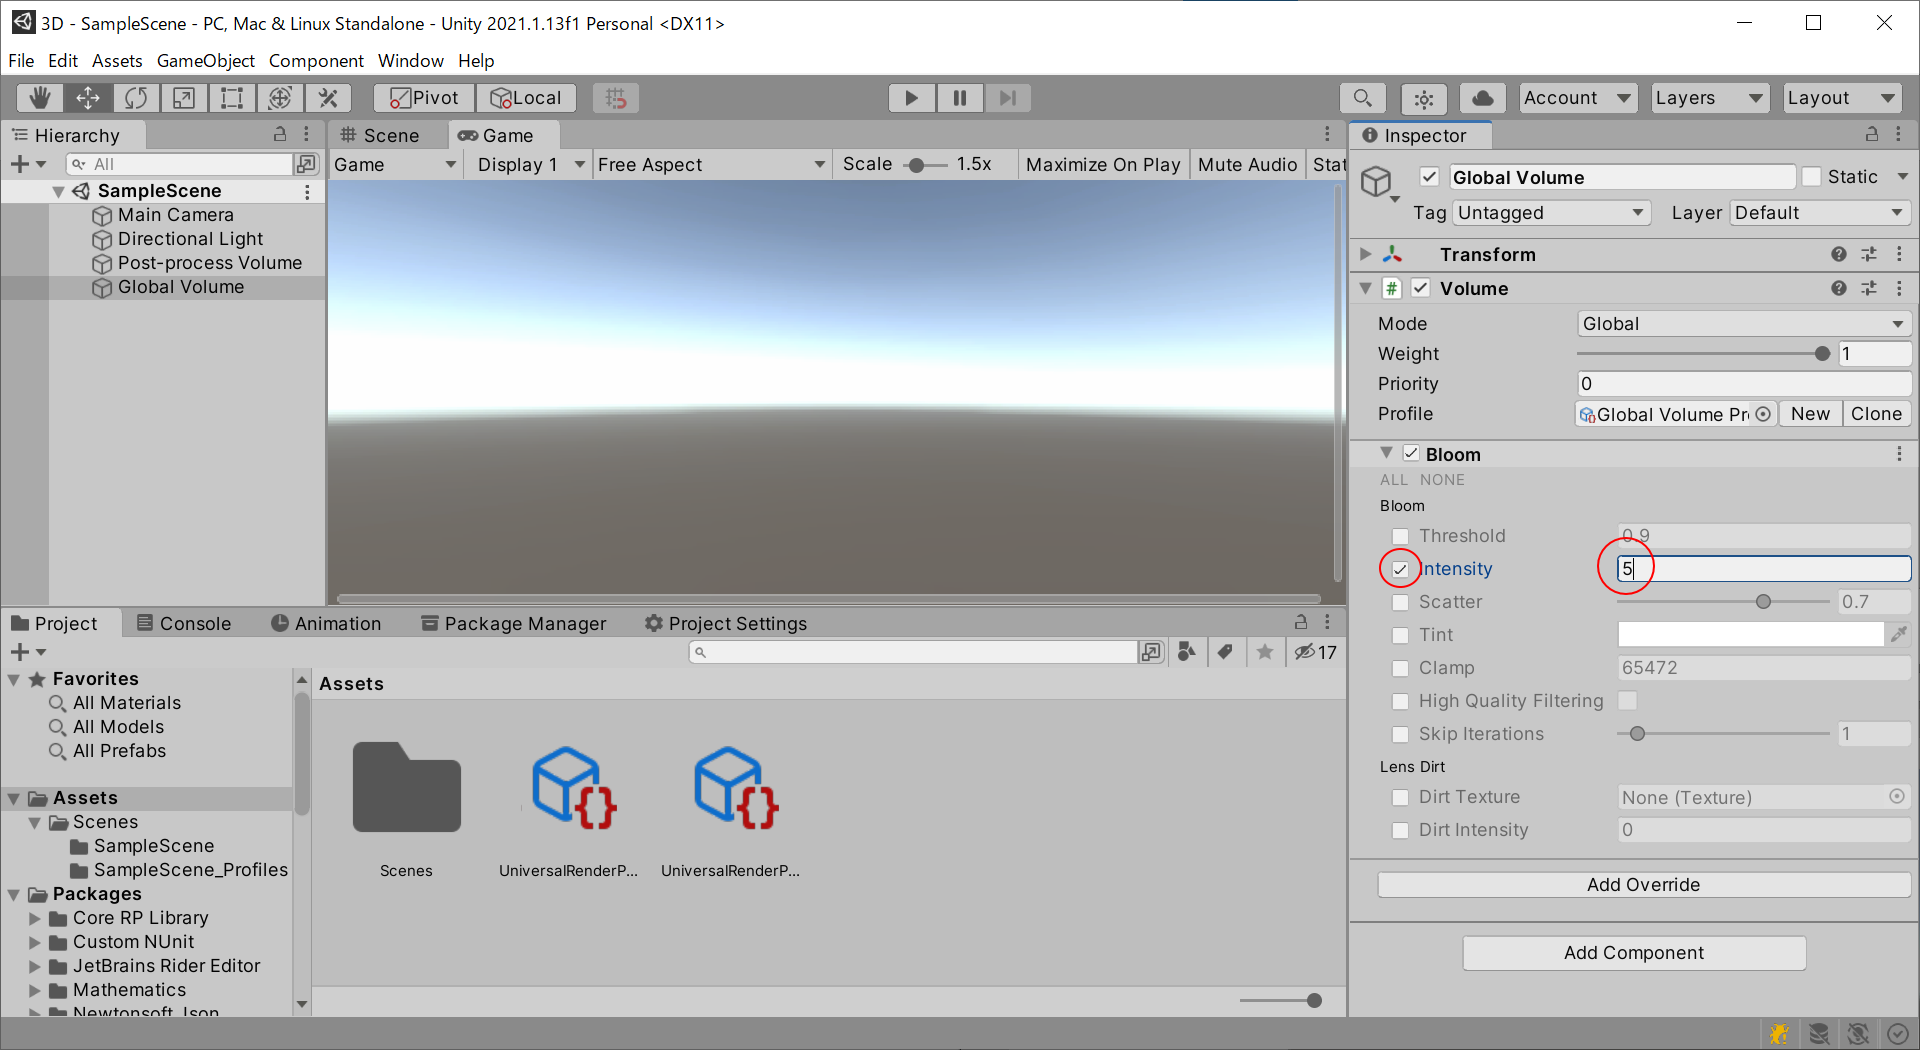Click the search by label icon in Project
Viewport: 1920px width, 1050px height.
pyautogui.click(x=1225, y=652)
